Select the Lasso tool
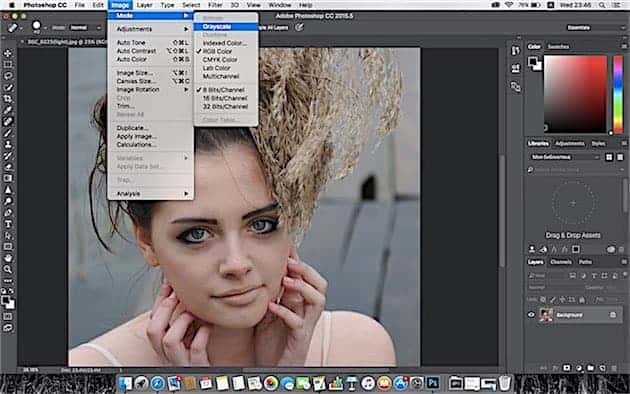630x394 pixels. coord(8,76)
